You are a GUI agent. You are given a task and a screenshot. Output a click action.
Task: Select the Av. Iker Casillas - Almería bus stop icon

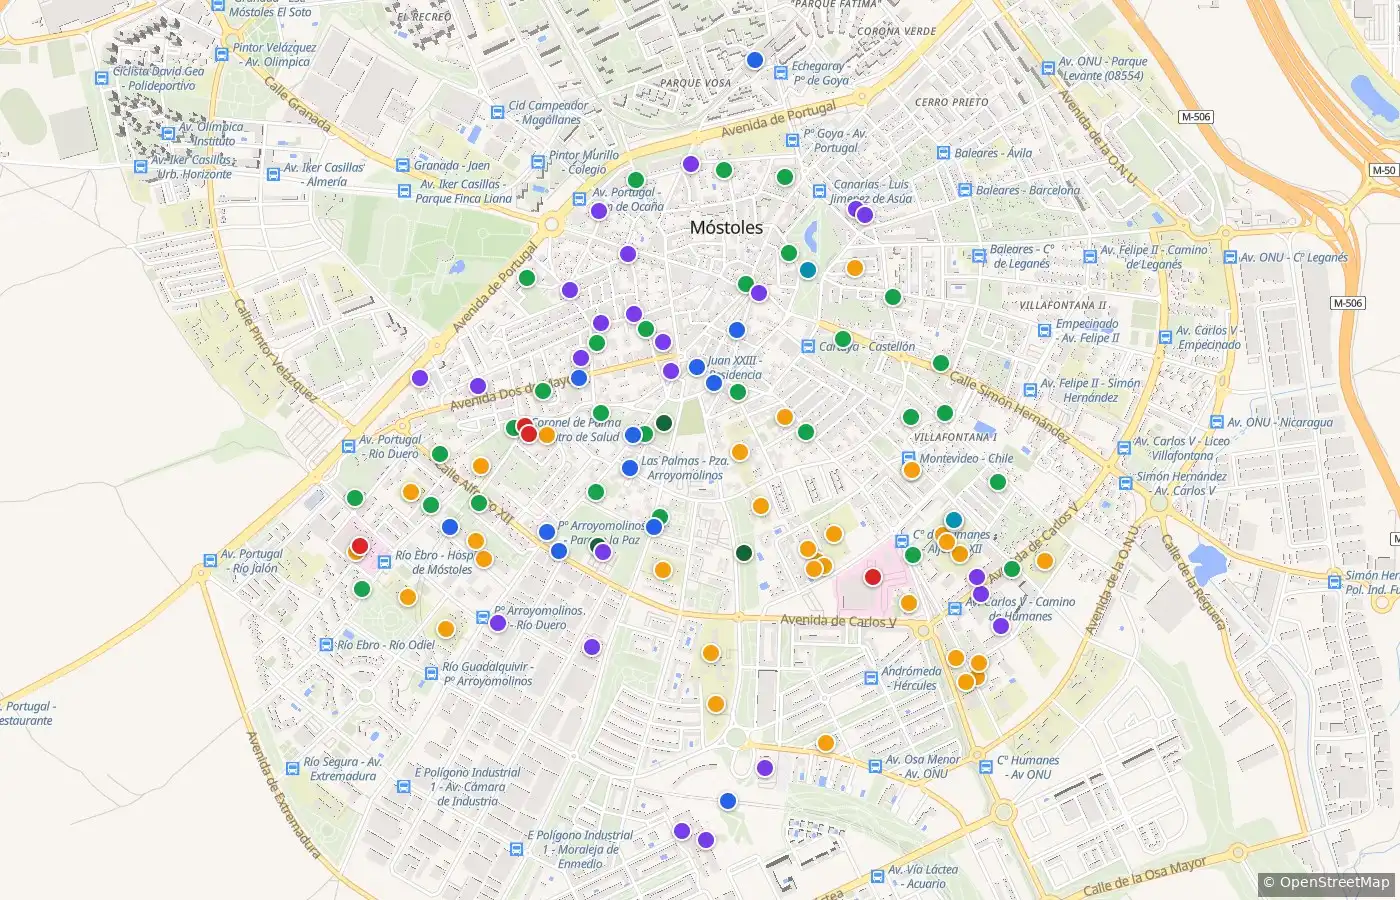click(272, 175)
